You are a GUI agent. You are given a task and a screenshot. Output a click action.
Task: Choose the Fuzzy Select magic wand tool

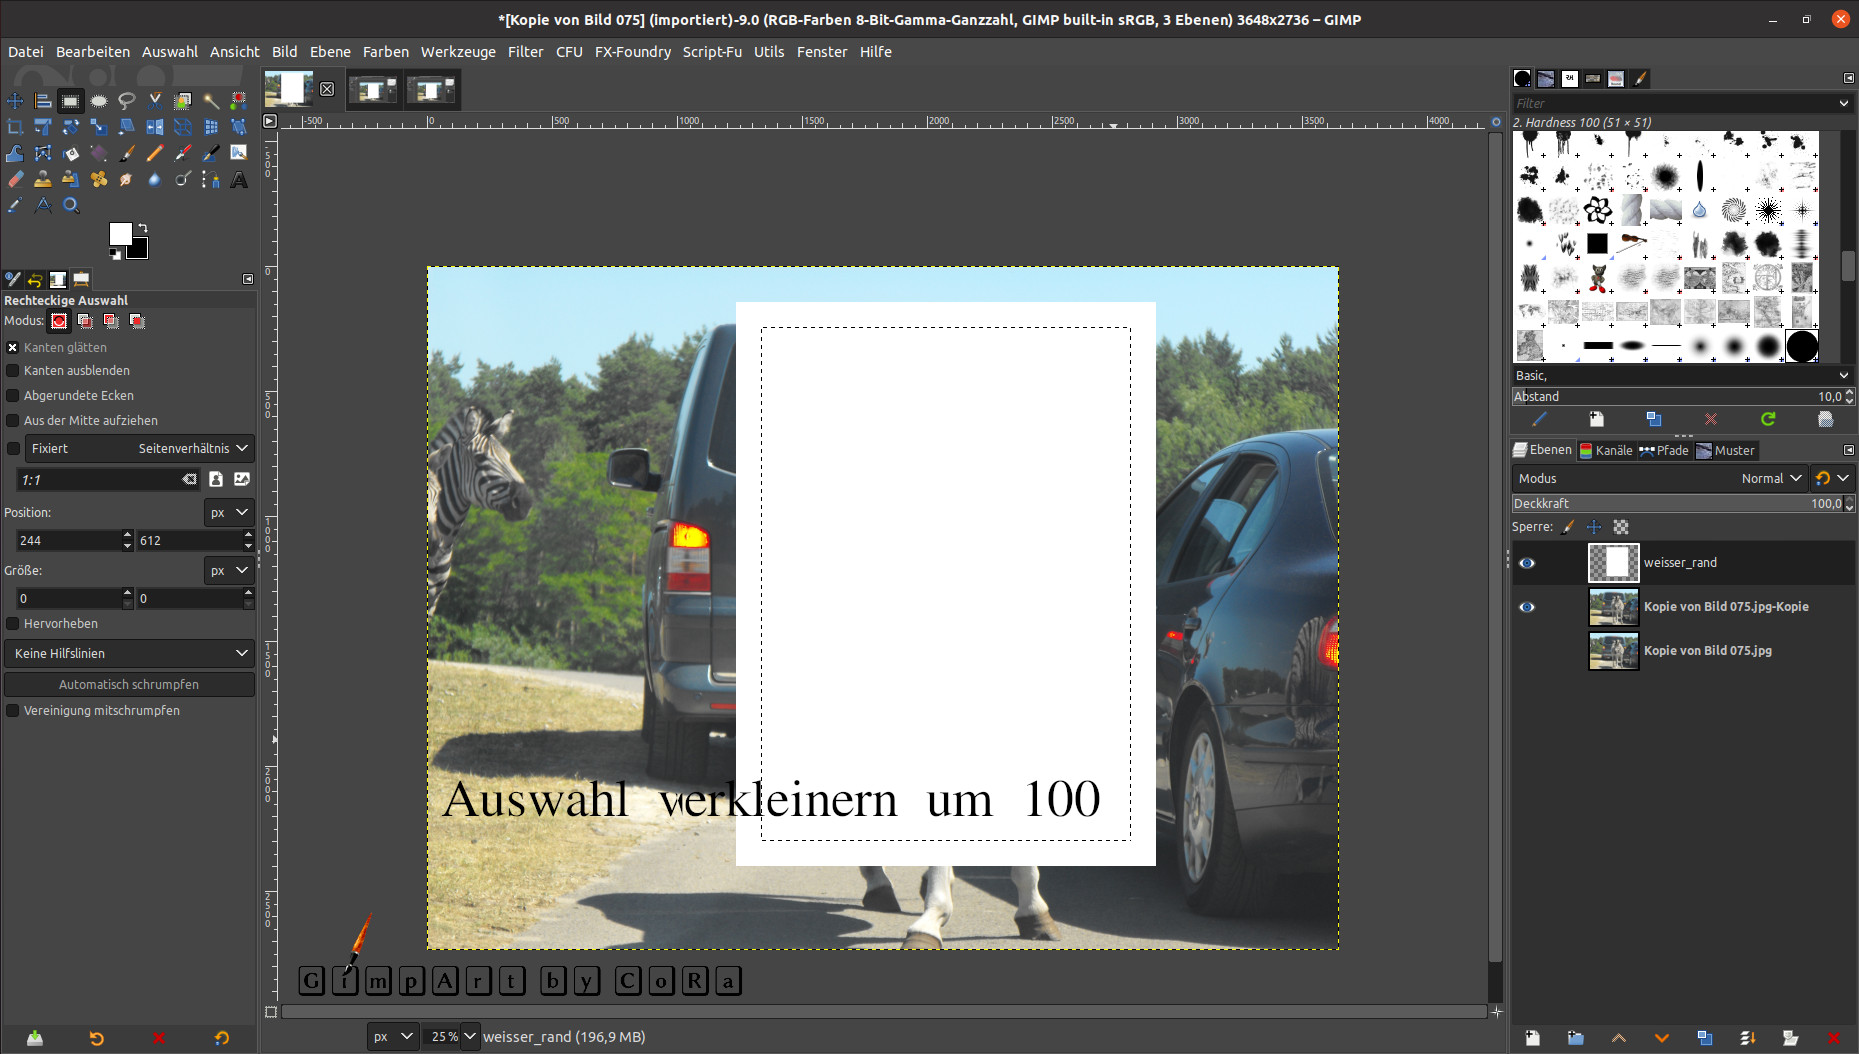click(211, 101)
